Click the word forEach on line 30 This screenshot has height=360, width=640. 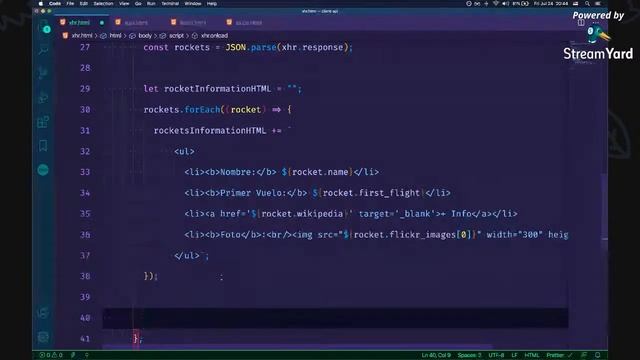click(x=202, y=109)
